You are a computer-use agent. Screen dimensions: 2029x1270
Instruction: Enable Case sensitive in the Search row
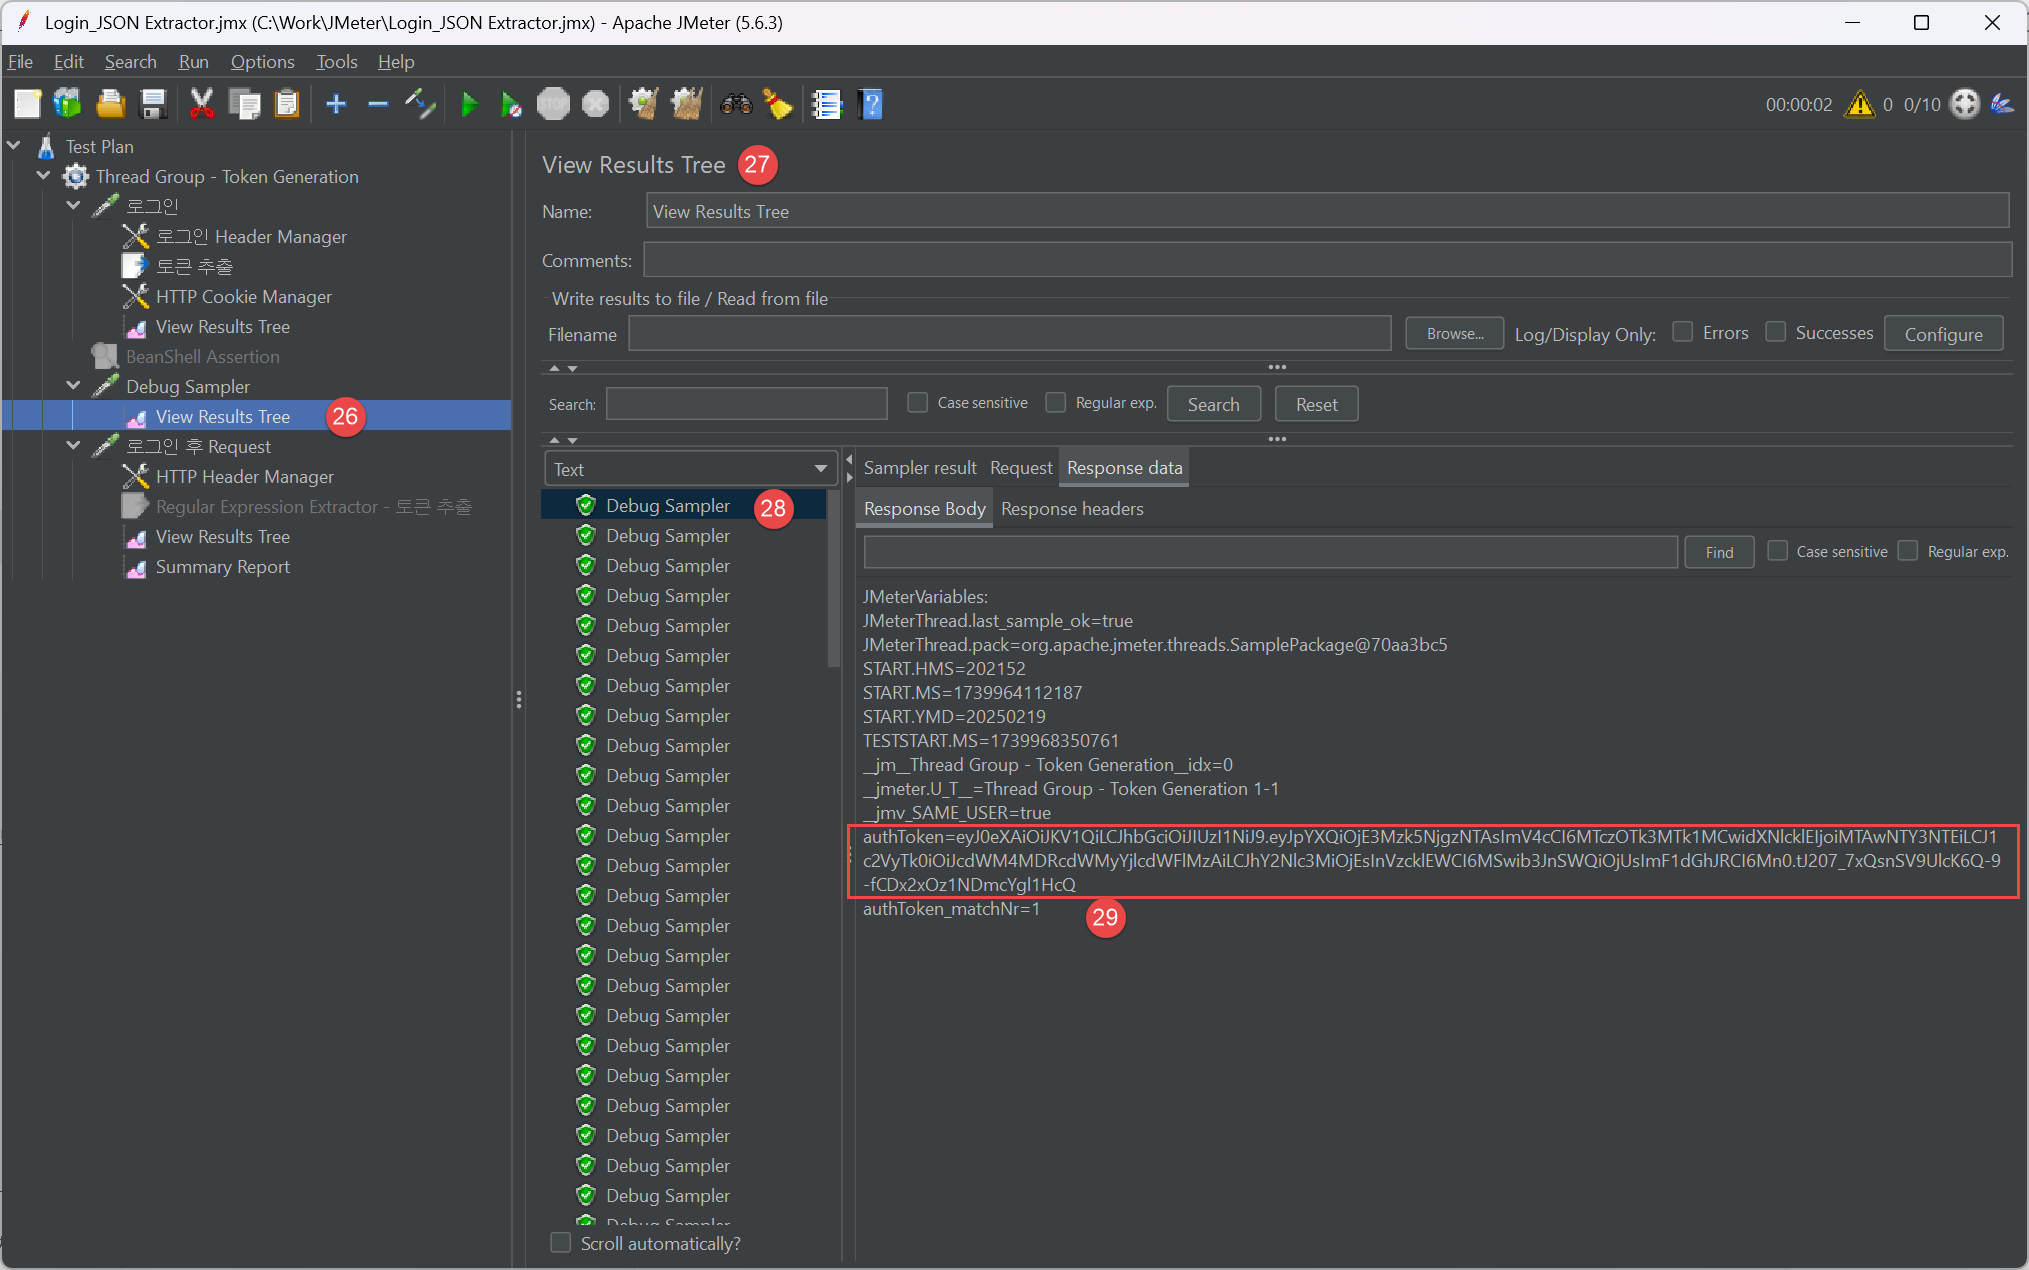pos(917,403)
